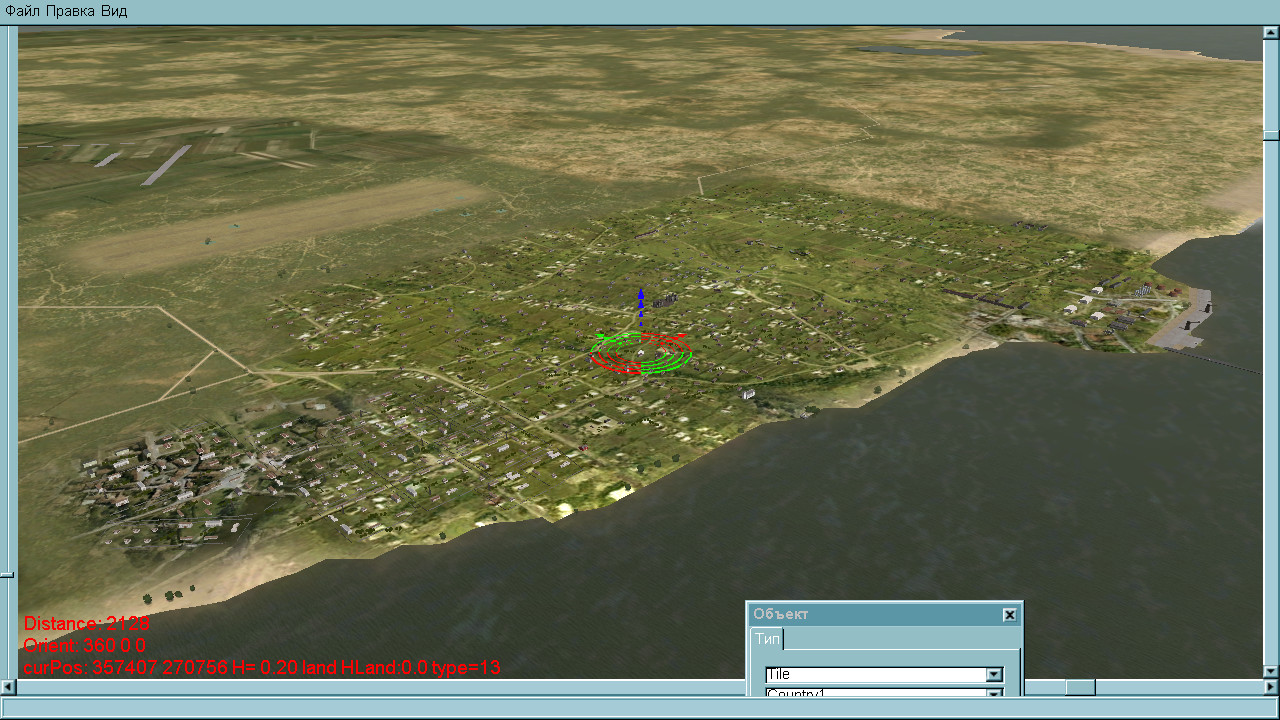Click the vertical scrollbar up arrow

point(1271,33)
